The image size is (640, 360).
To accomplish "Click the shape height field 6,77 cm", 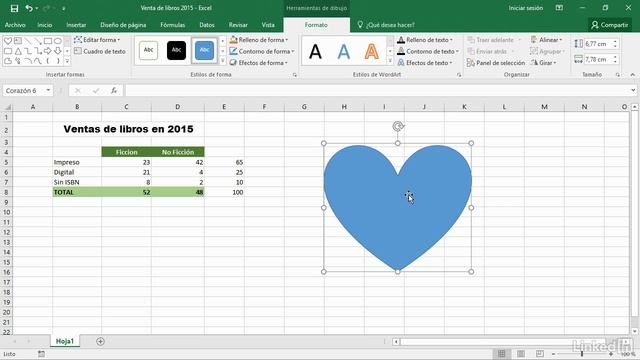I will point(597,44).
